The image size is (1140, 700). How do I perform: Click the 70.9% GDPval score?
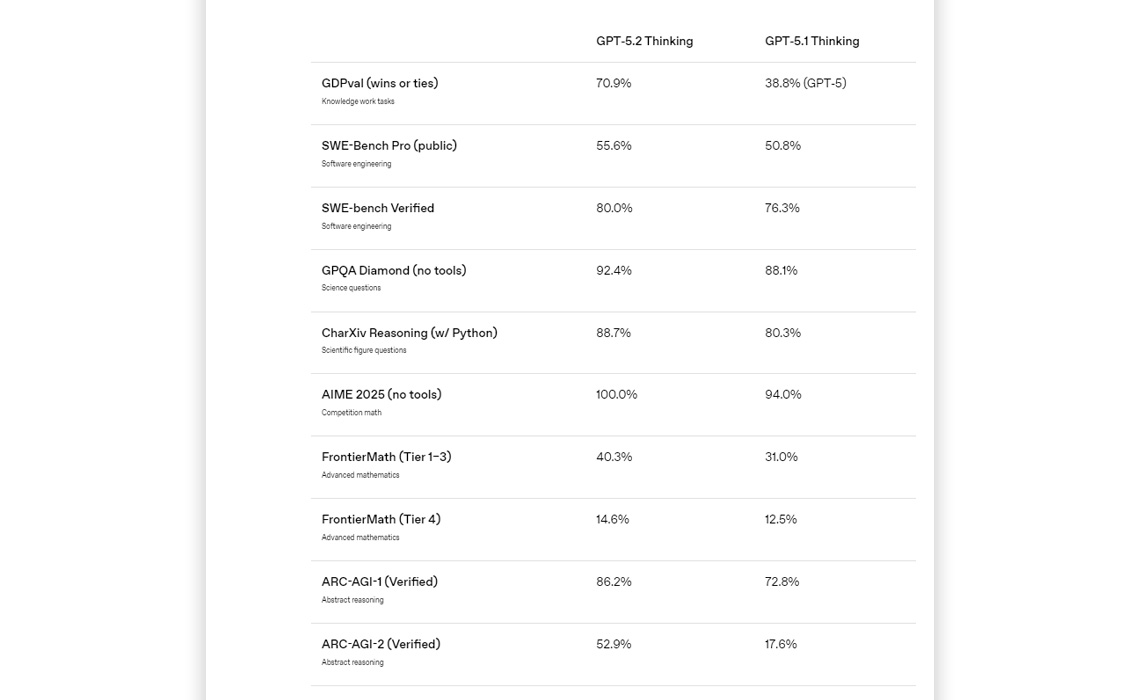[613, 84]
